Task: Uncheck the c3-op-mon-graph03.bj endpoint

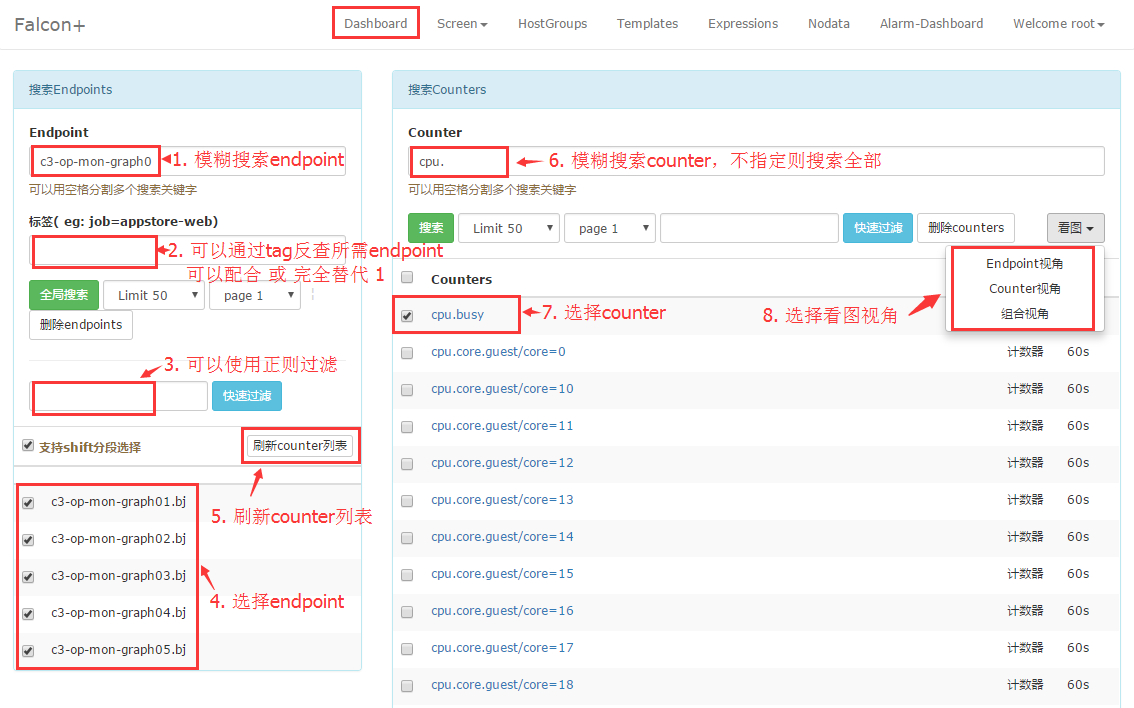Action: click(x=29, y=574)
